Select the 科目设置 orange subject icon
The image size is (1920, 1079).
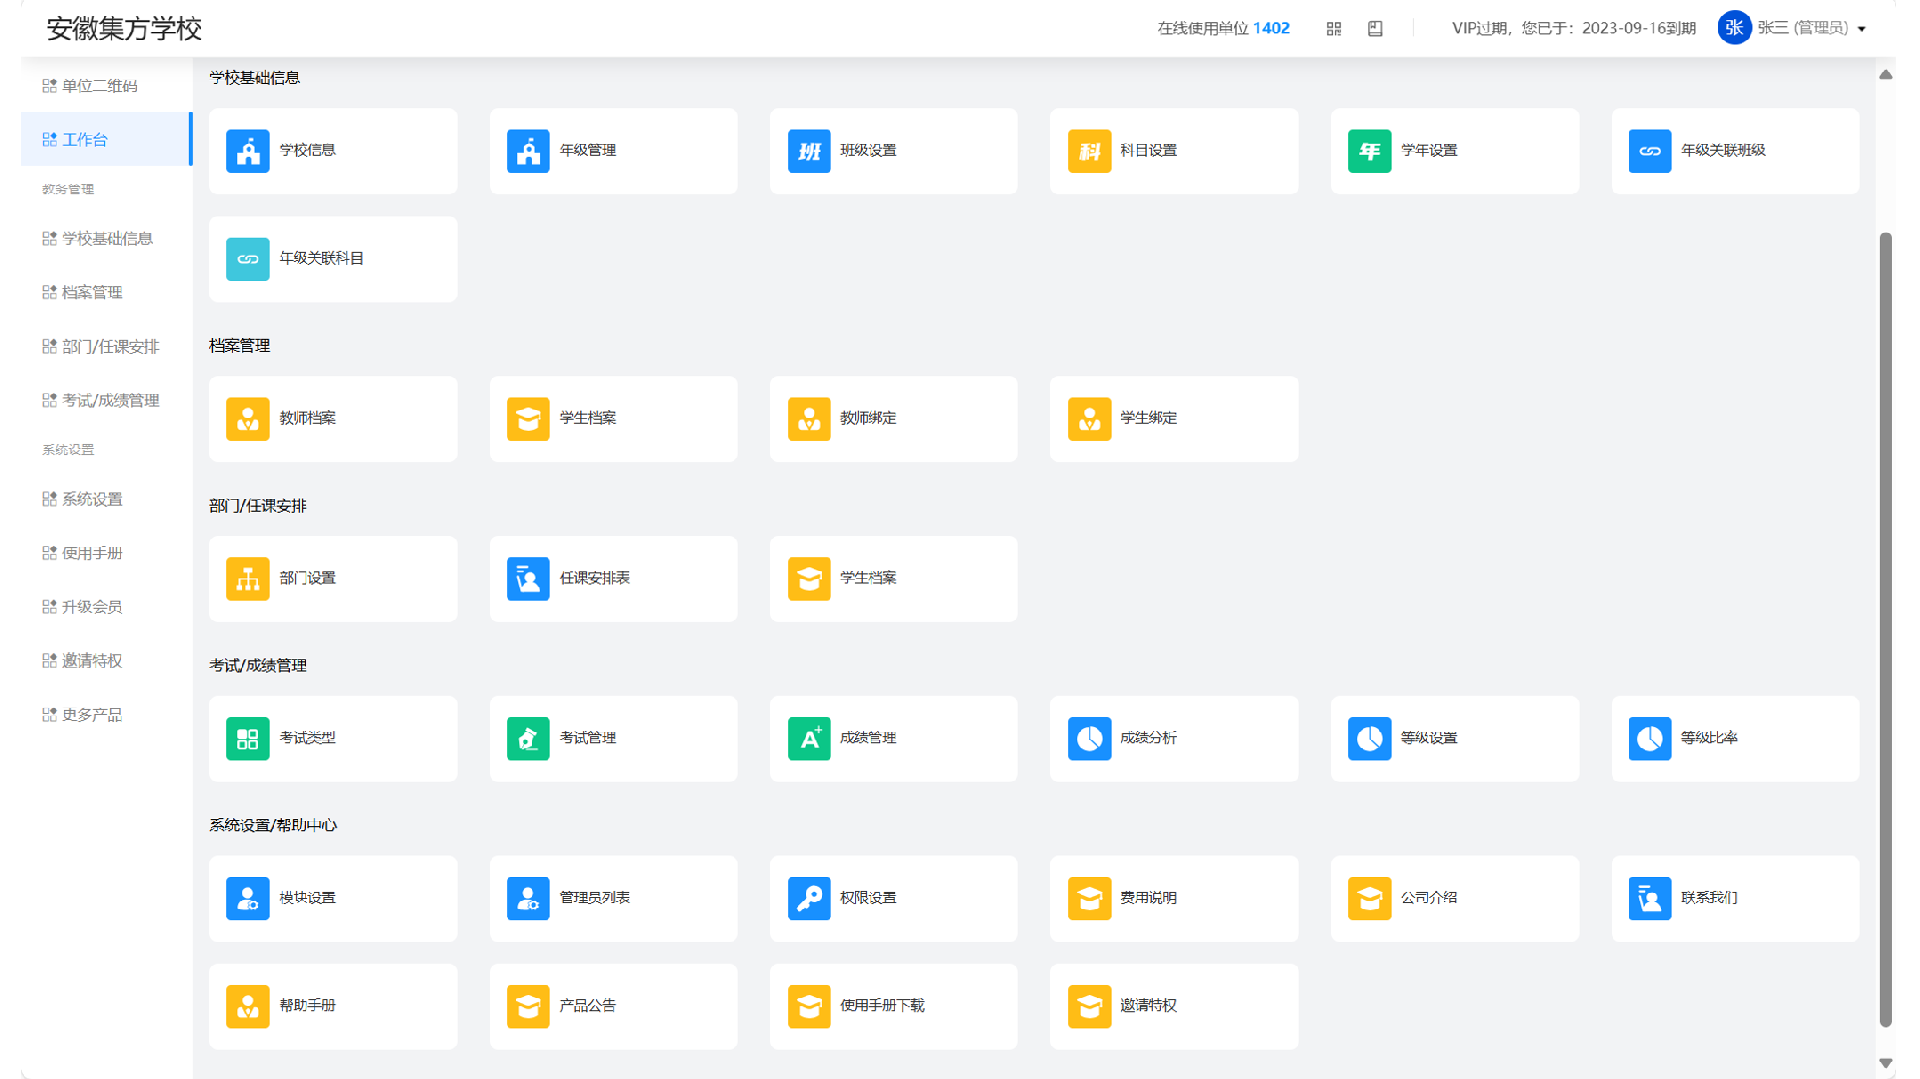point(1089,151)
